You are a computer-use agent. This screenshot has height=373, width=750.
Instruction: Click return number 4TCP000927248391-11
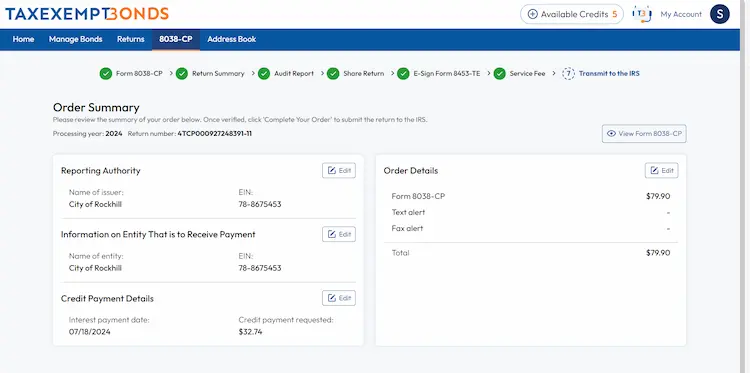tap(215, 134)
